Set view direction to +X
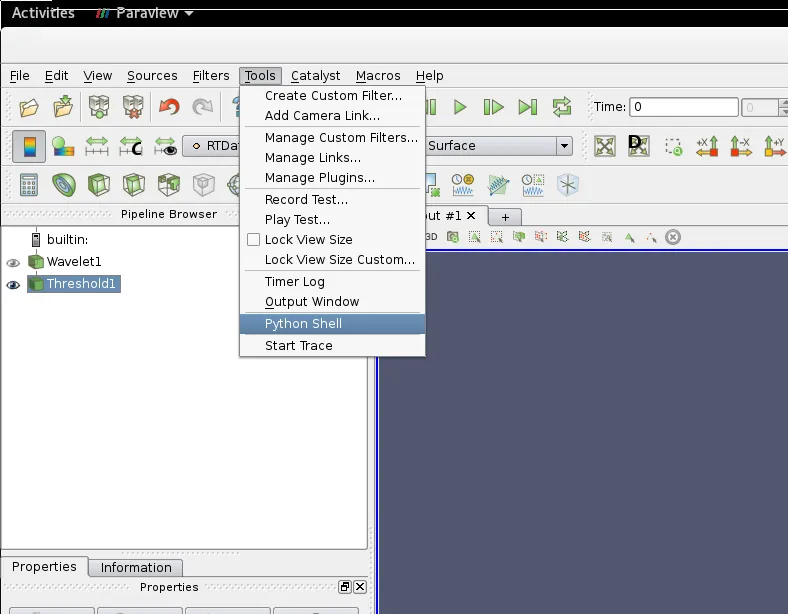 pos(707,146)
